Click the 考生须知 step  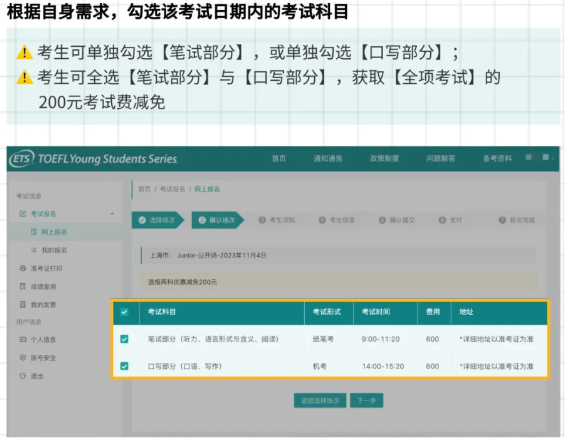277,220
